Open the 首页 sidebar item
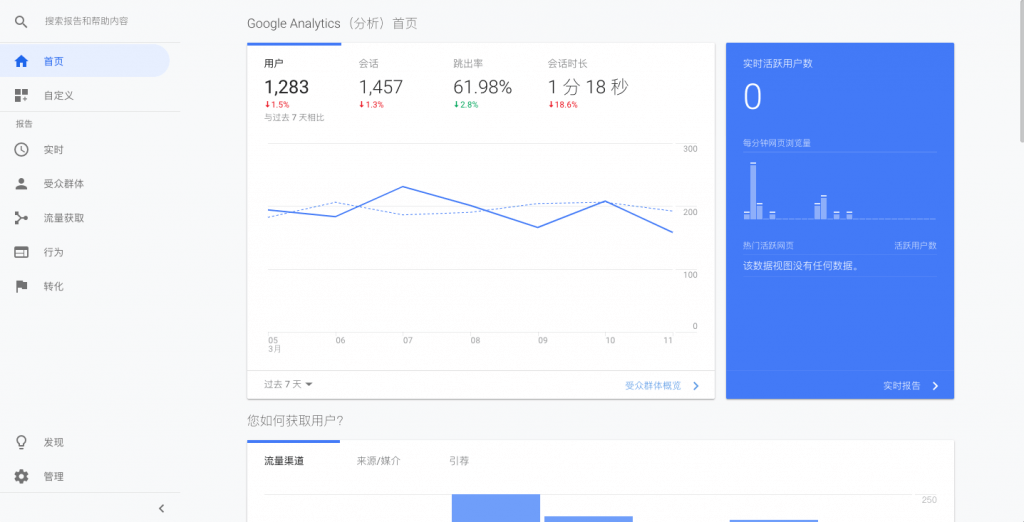Image resolution: width=1024 pixels, height=522 pixels. pos(84,61)
